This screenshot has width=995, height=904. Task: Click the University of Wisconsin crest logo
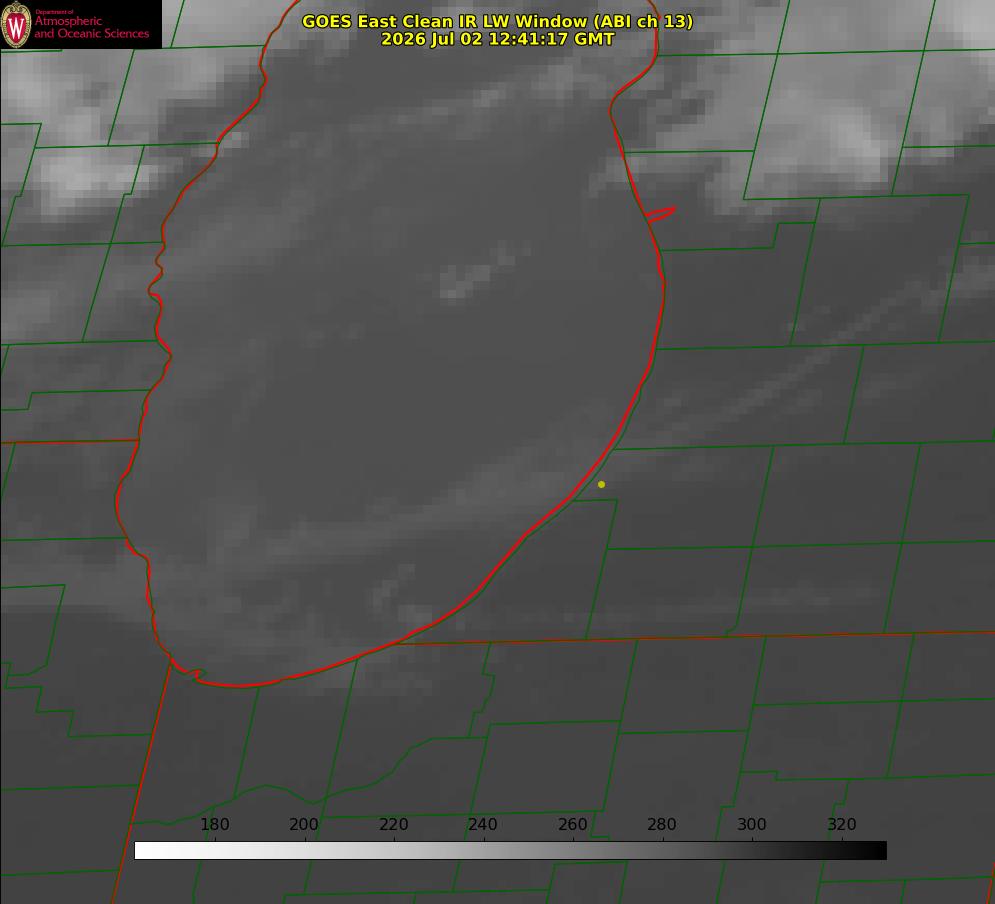tap(16, 24)
